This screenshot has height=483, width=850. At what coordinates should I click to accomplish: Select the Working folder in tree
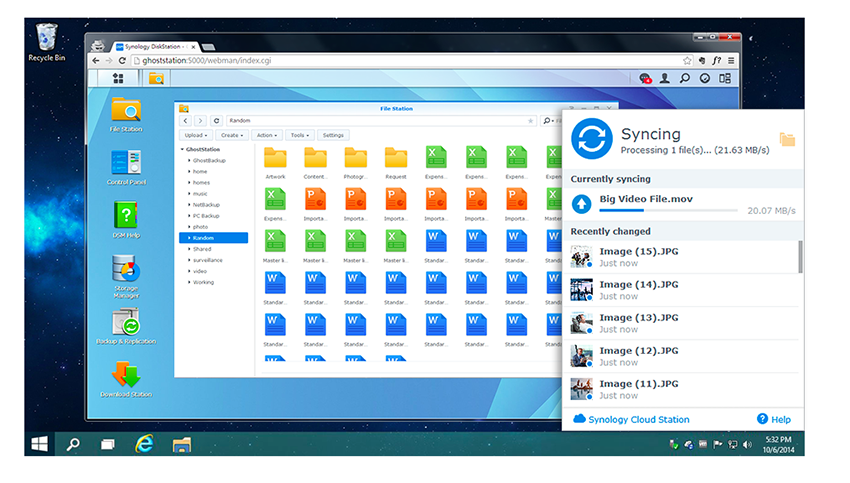click(x=203, y=282)
